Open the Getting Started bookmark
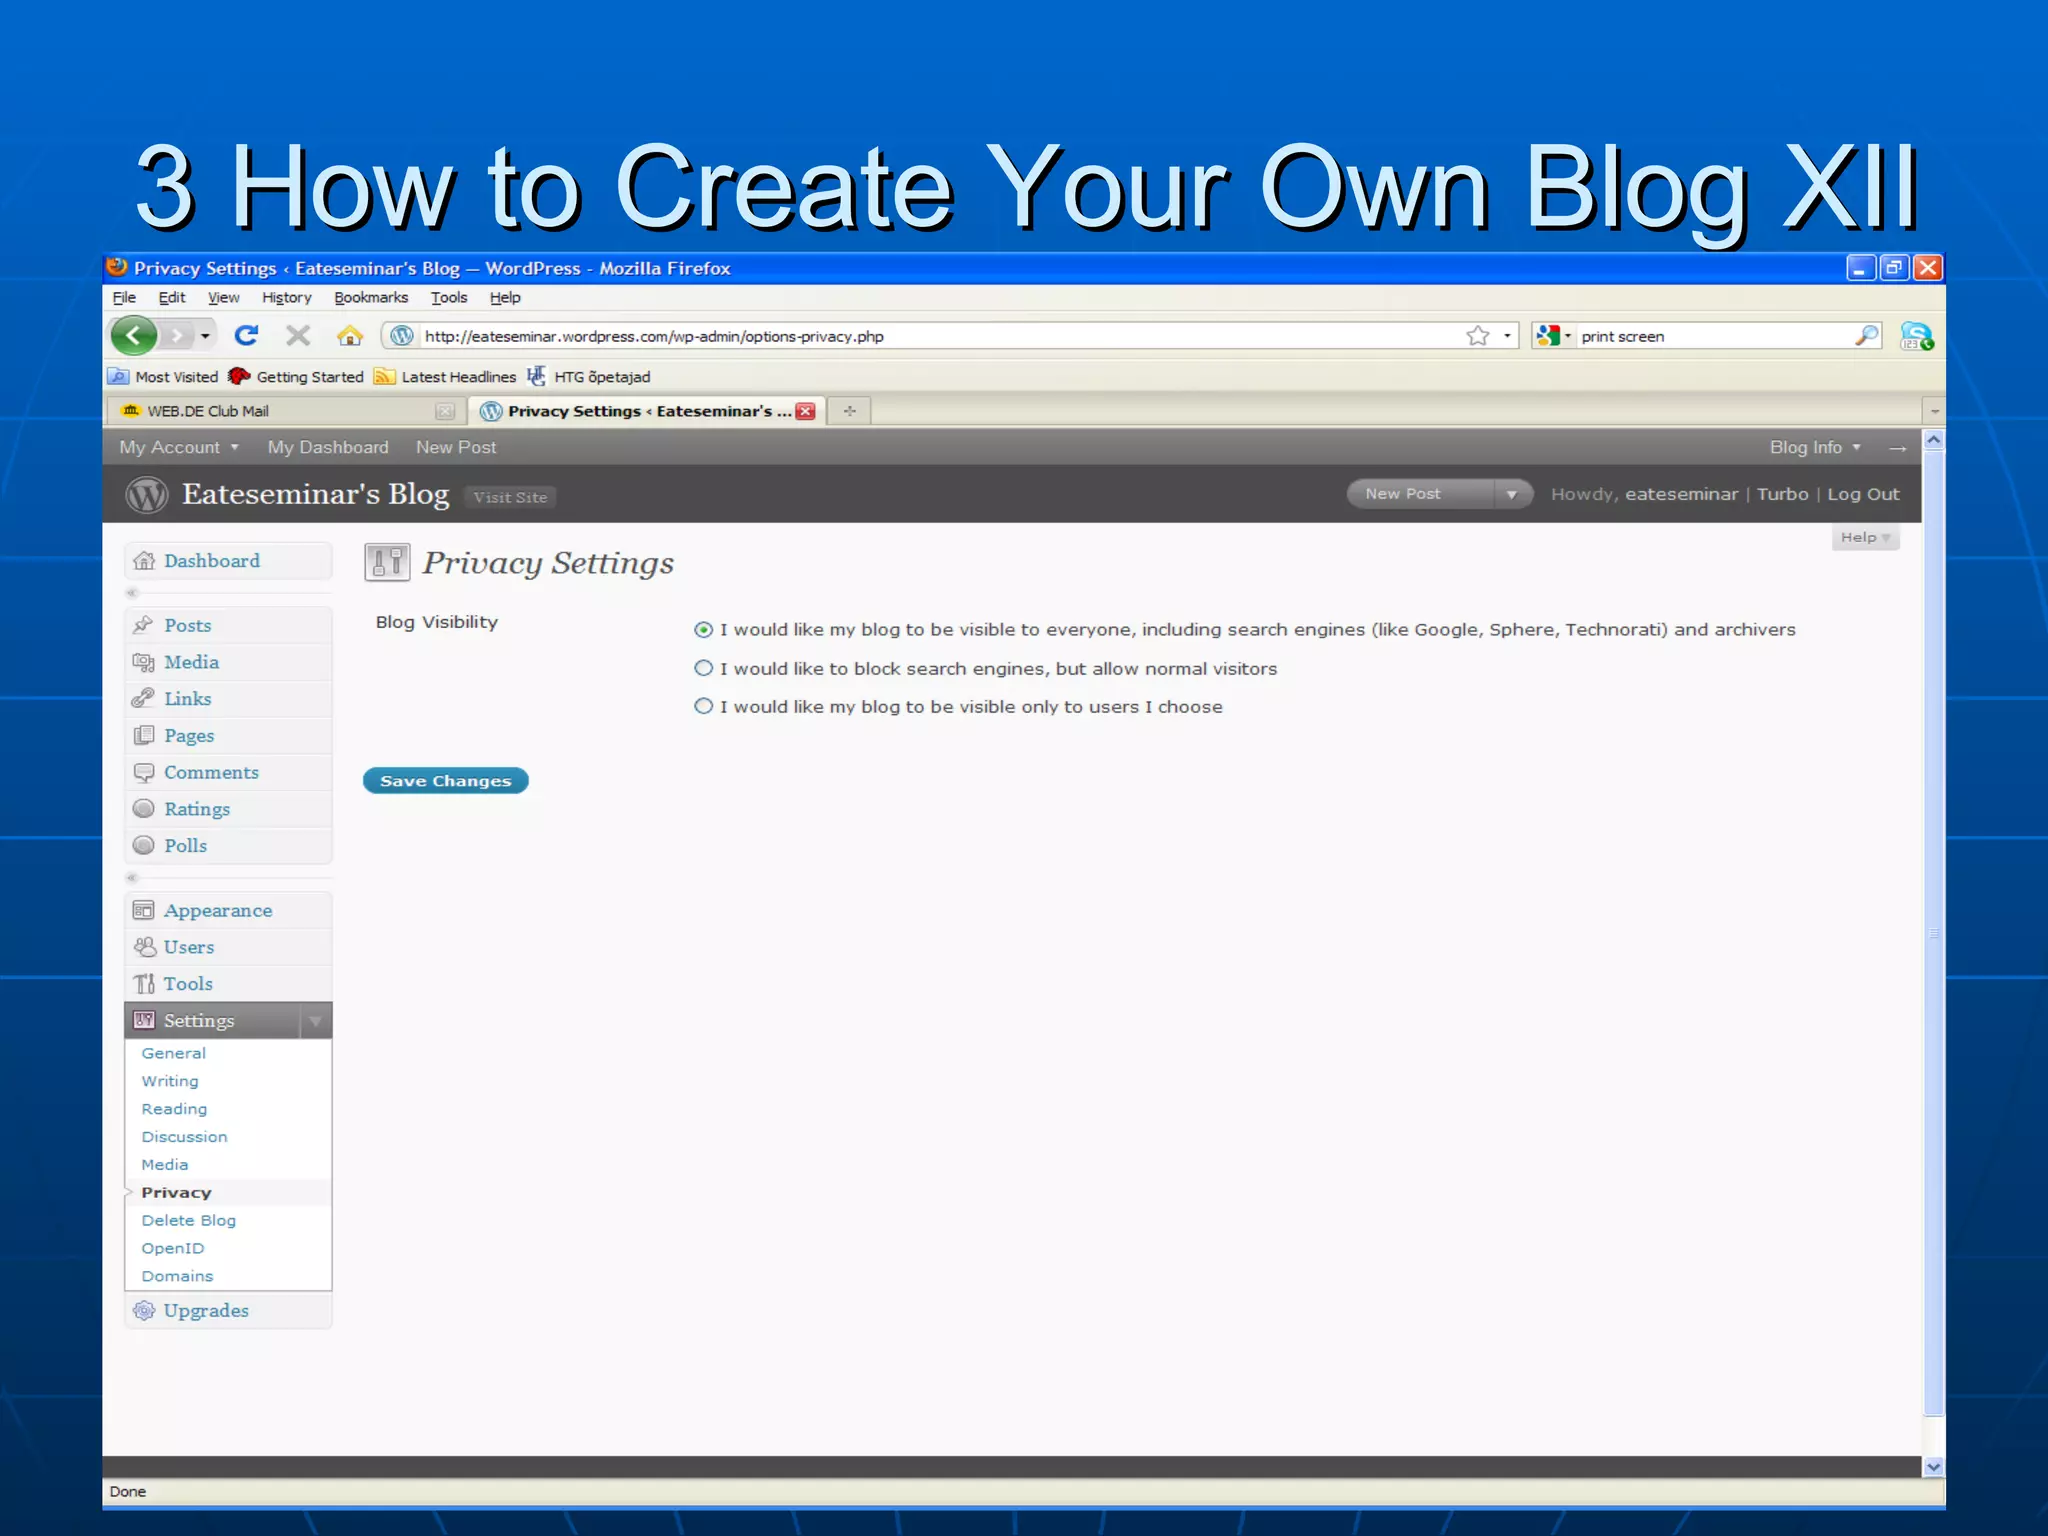 (x=296, y=377)
